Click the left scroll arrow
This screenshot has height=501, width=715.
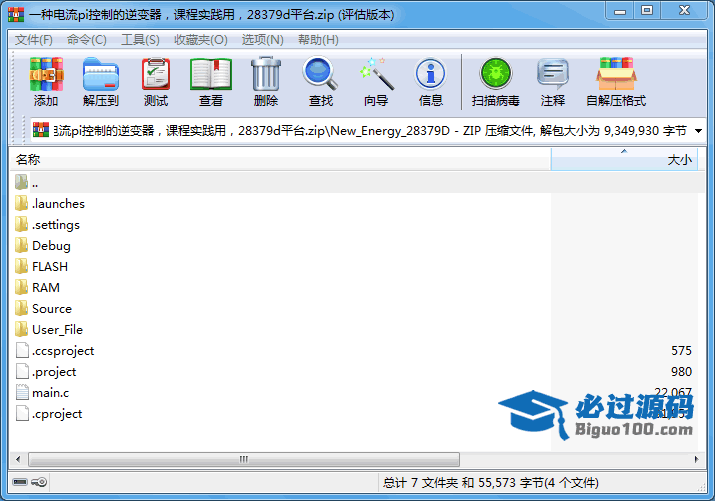18,459
